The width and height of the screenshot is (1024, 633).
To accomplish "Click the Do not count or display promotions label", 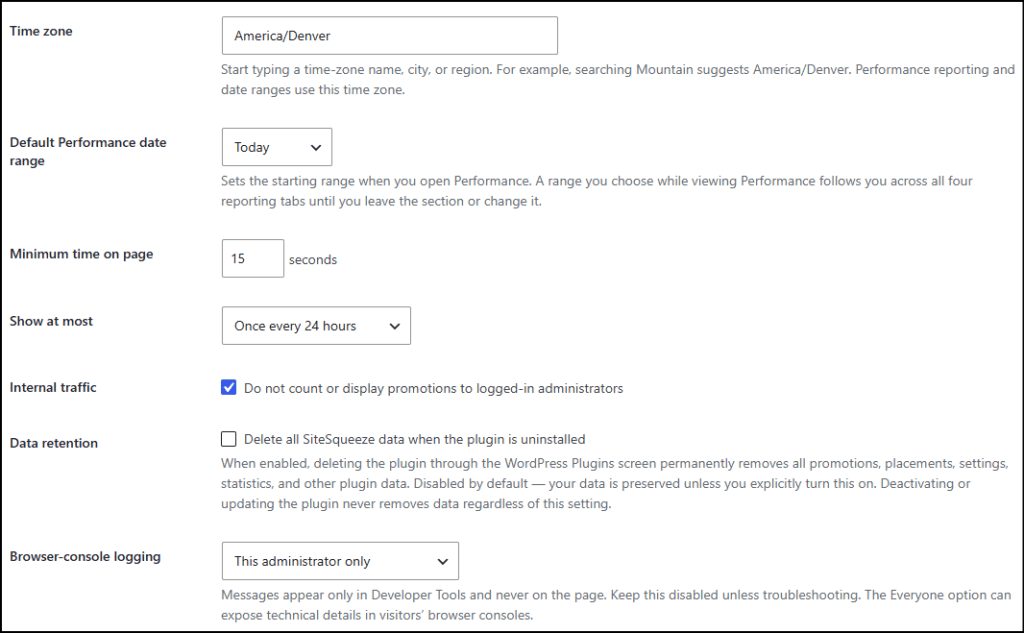I will tap(434, 388).
